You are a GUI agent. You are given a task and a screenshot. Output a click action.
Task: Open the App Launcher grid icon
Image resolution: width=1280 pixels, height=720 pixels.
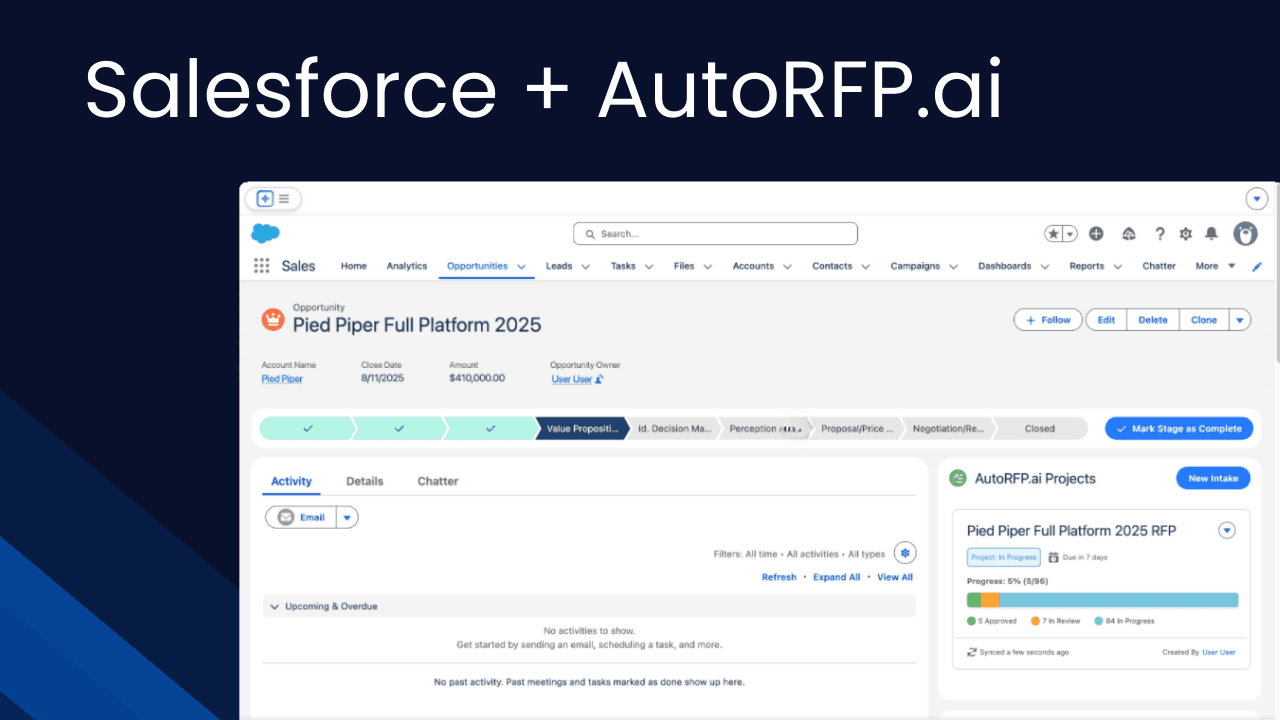click(261, 266)
